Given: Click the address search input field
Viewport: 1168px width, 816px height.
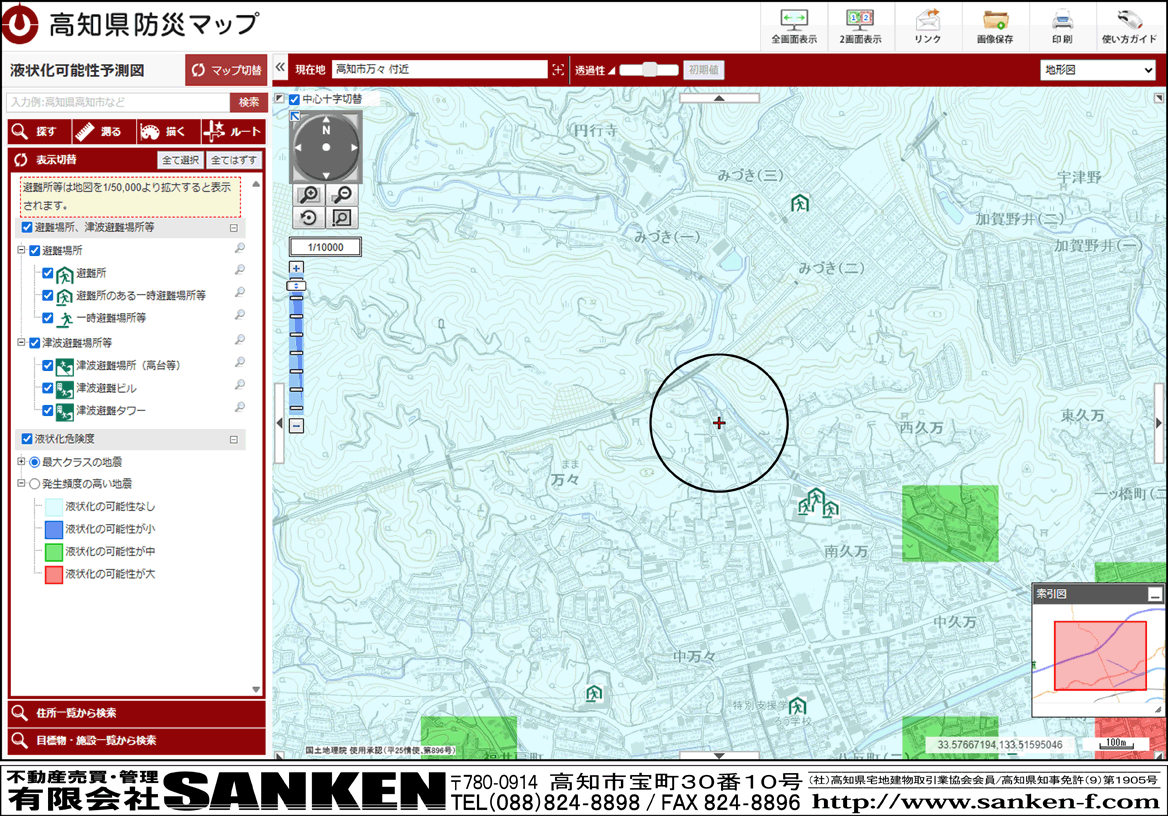Looking at the screenshot, I should tap(118, 102).
